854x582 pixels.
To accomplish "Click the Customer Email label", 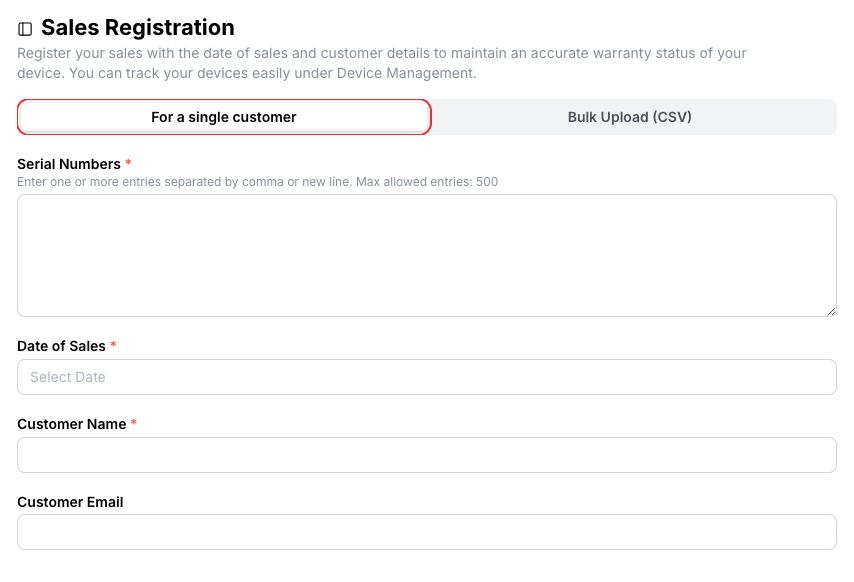I will [x=70, y=502].
